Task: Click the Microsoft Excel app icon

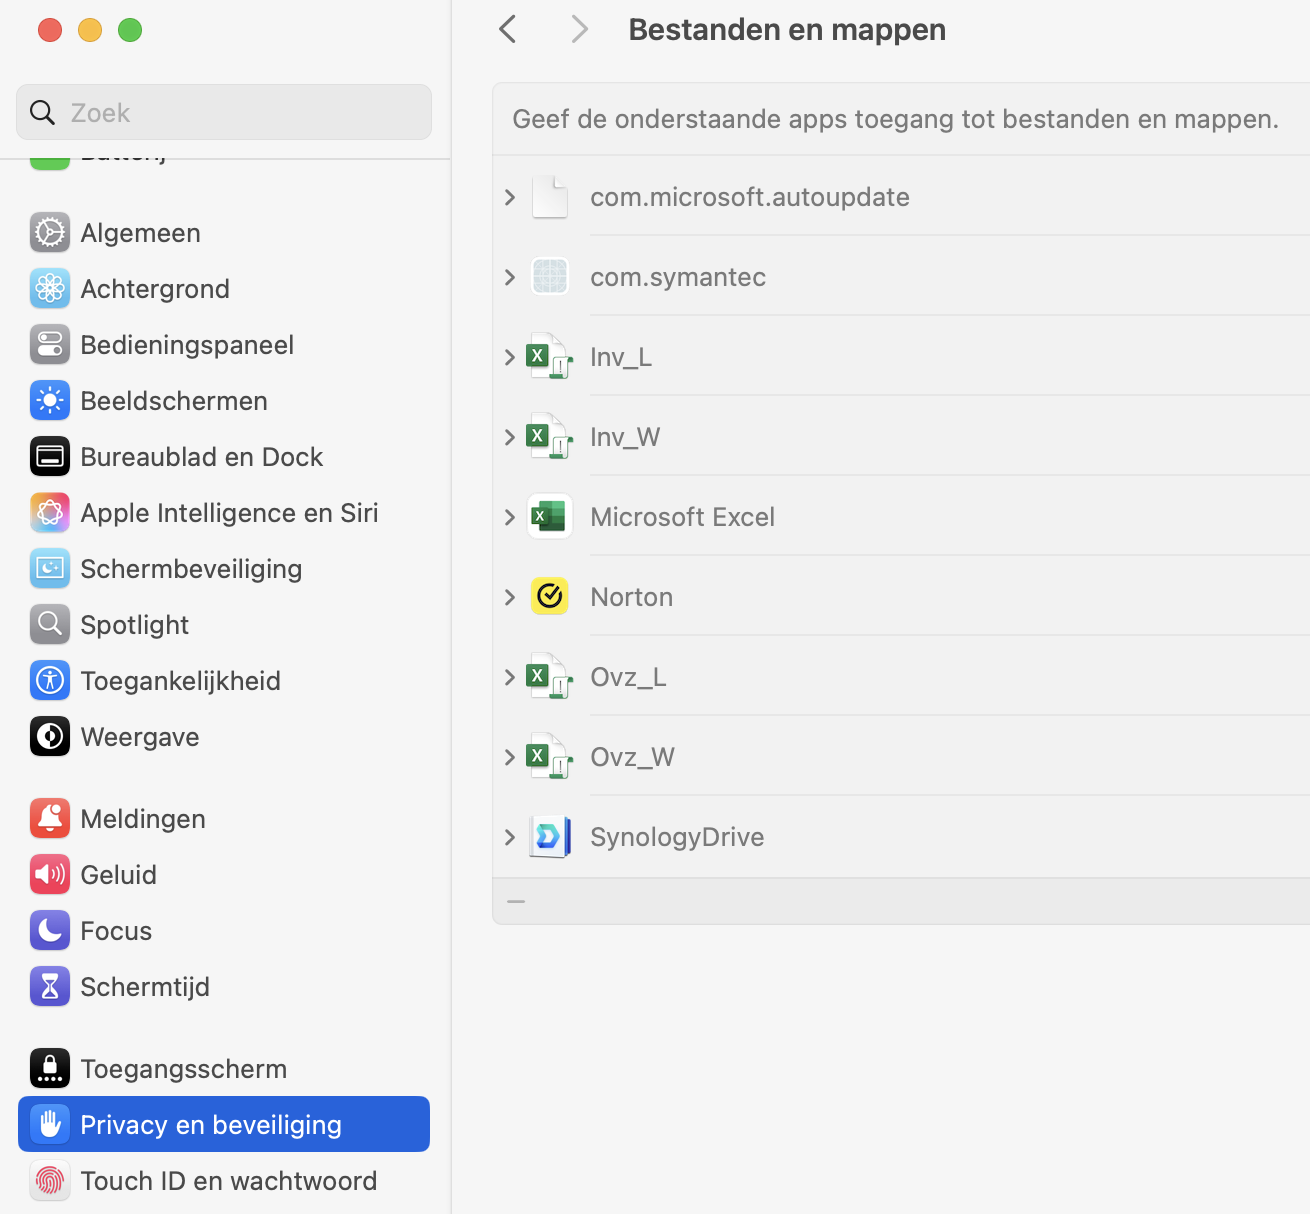Action: [550, 517]
